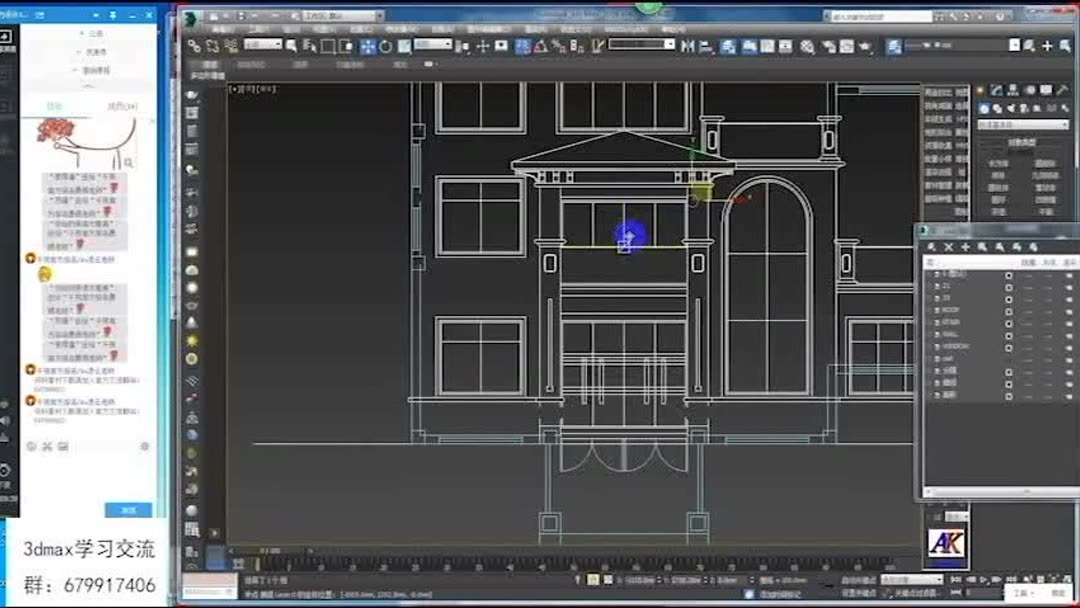Select the Move tool on main toolbar
The width and height of the screenshot is (1080, 608).
[x=368, y=46]
